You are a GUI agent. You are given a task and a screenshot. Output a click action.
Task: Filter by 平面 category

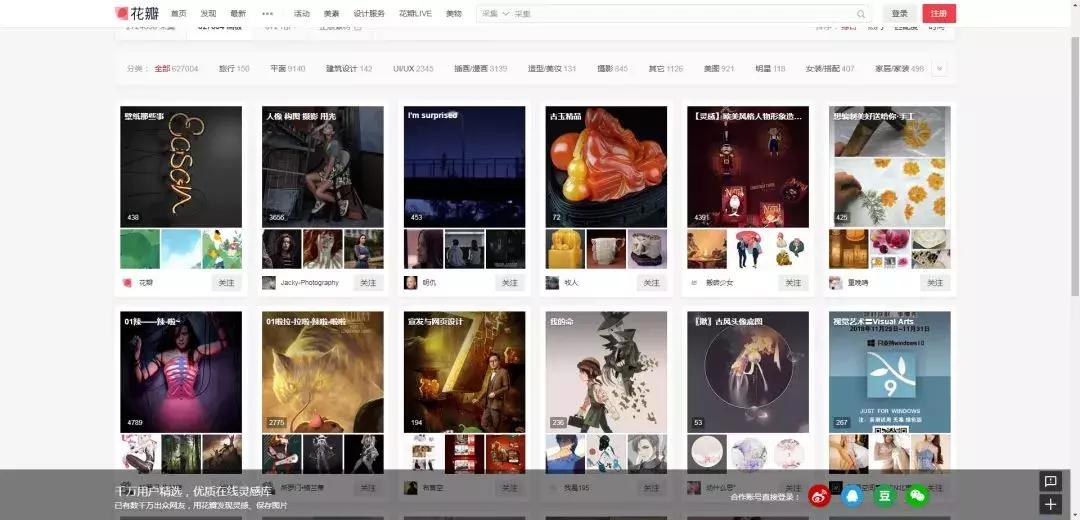pos(288,69)
